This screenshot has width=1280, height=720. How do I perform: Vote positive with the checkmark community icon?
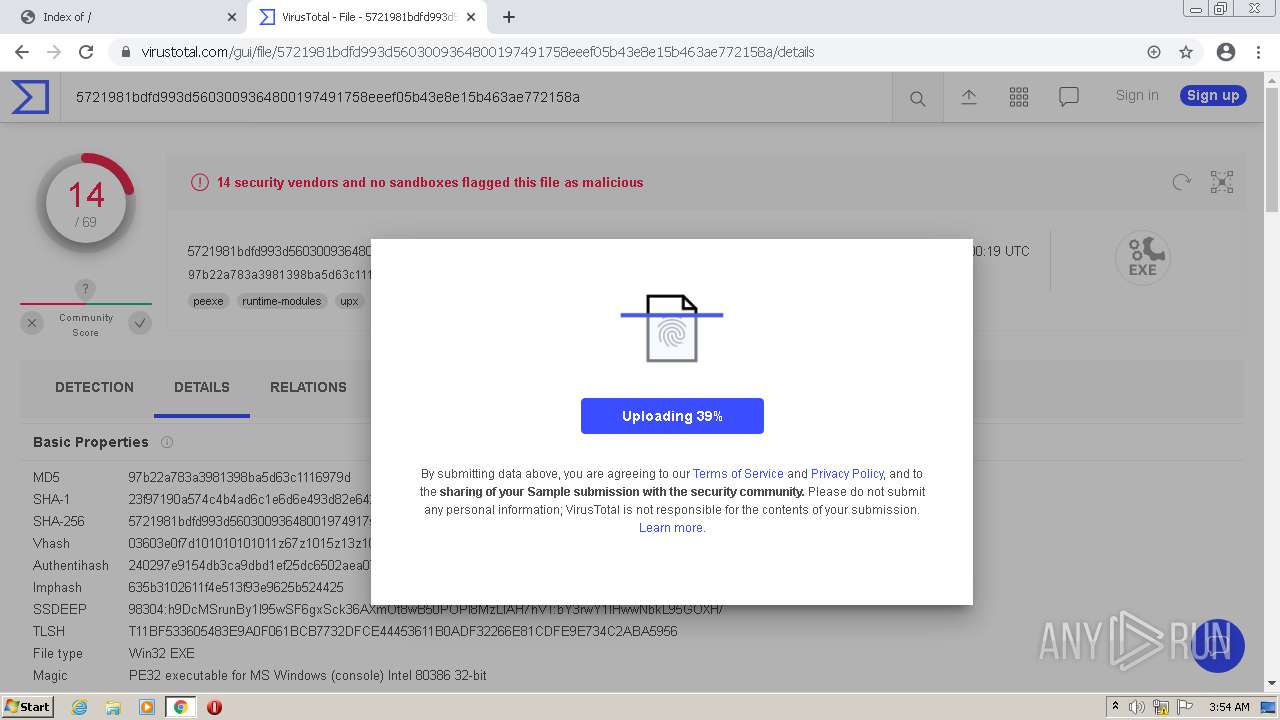140,323
